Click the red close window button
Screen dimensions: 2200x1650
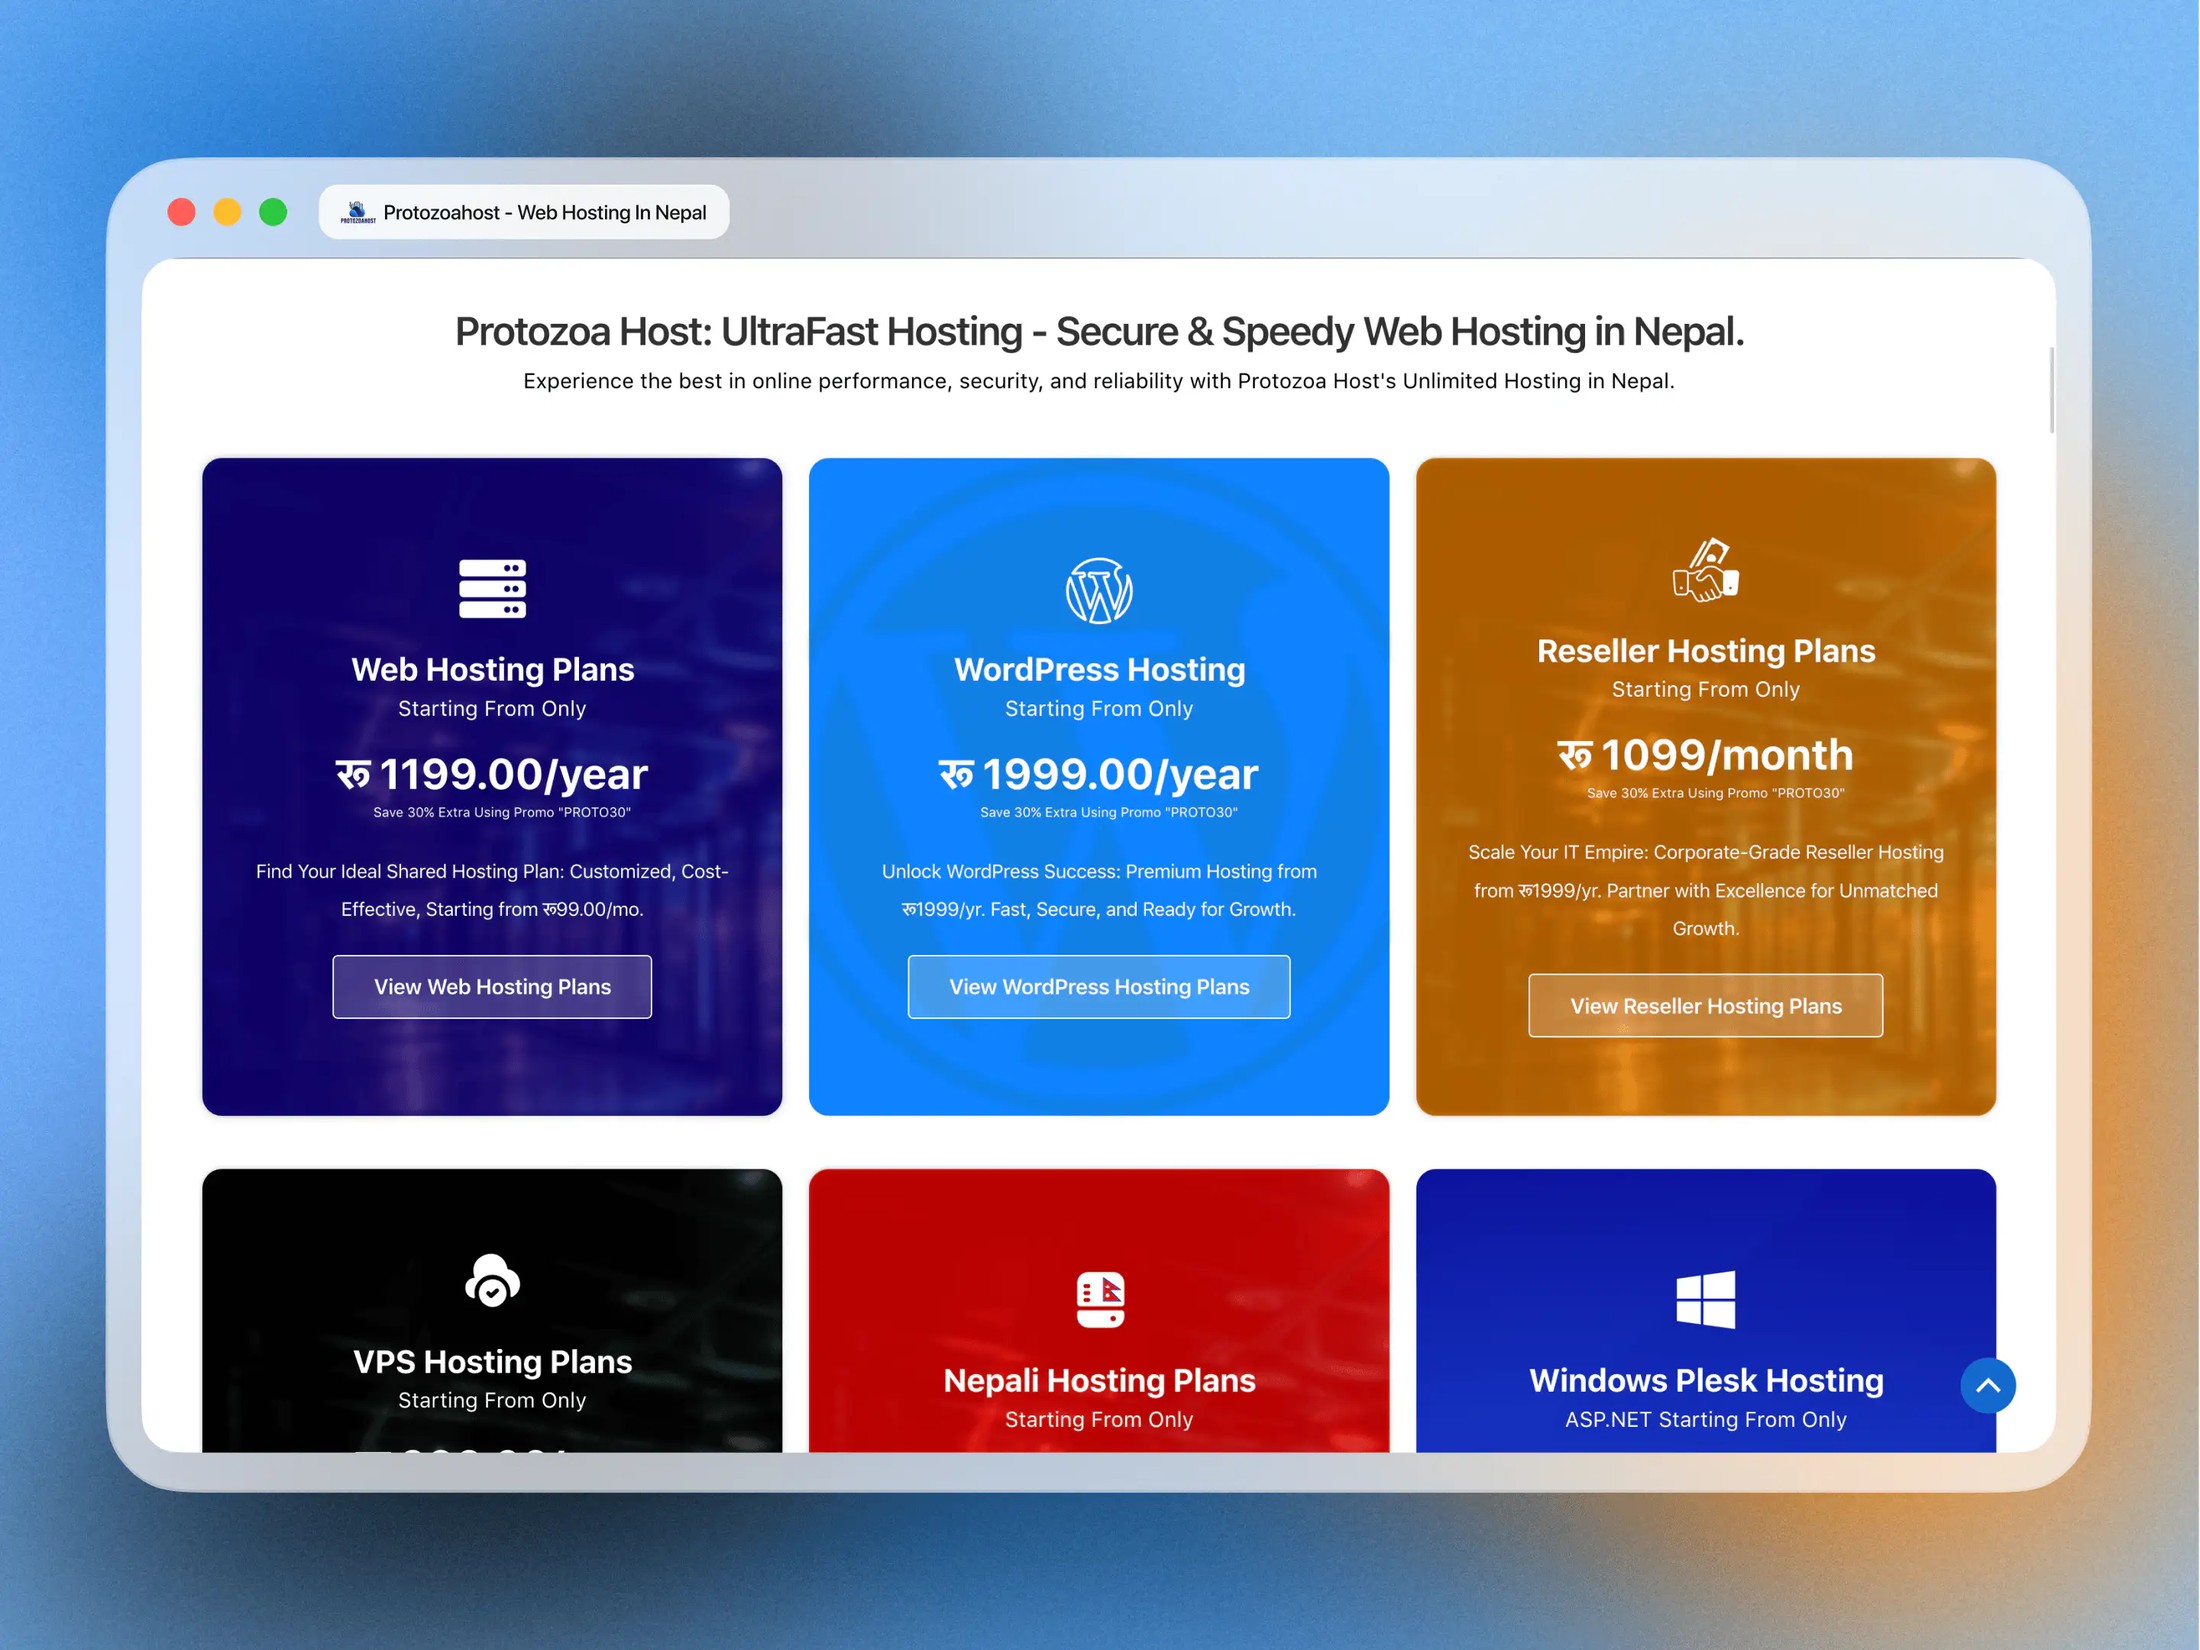(x=181, y=212)
